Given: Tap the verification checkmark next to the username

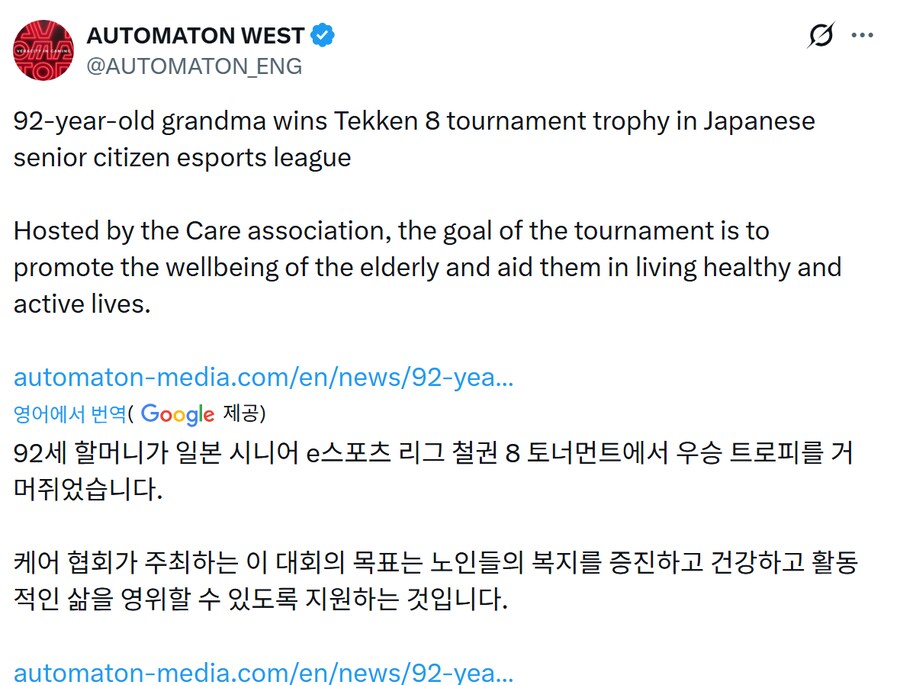Looking at the screenshot, I should coord(320,33).
